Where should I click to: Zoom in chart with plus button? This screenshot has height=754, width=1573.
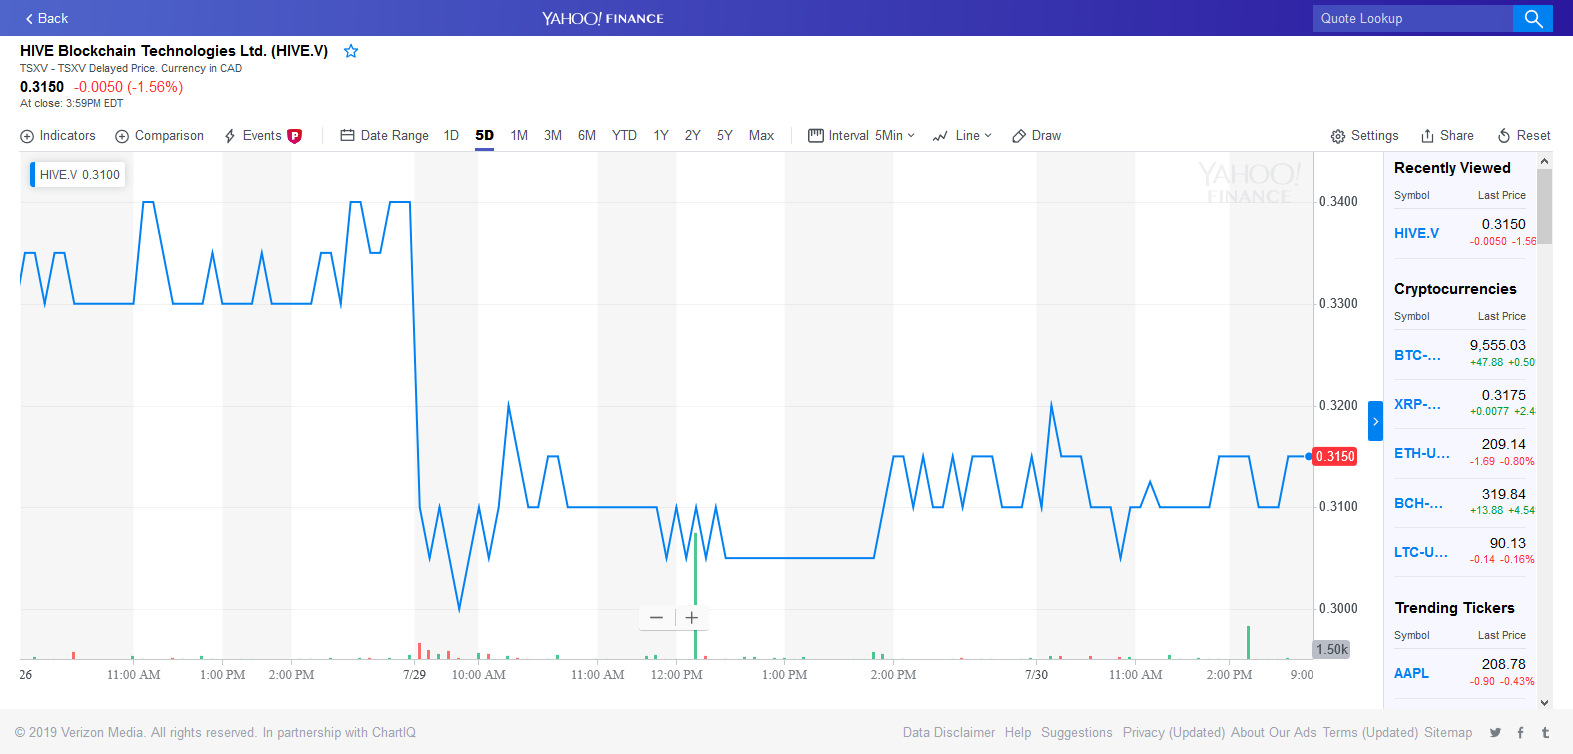click(x=692, y=618)
